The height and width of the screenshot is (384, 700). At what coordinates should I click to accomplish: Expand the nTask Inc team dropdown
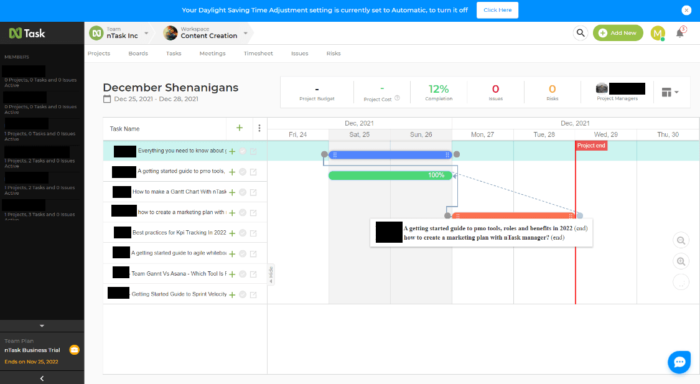(146, 33)
